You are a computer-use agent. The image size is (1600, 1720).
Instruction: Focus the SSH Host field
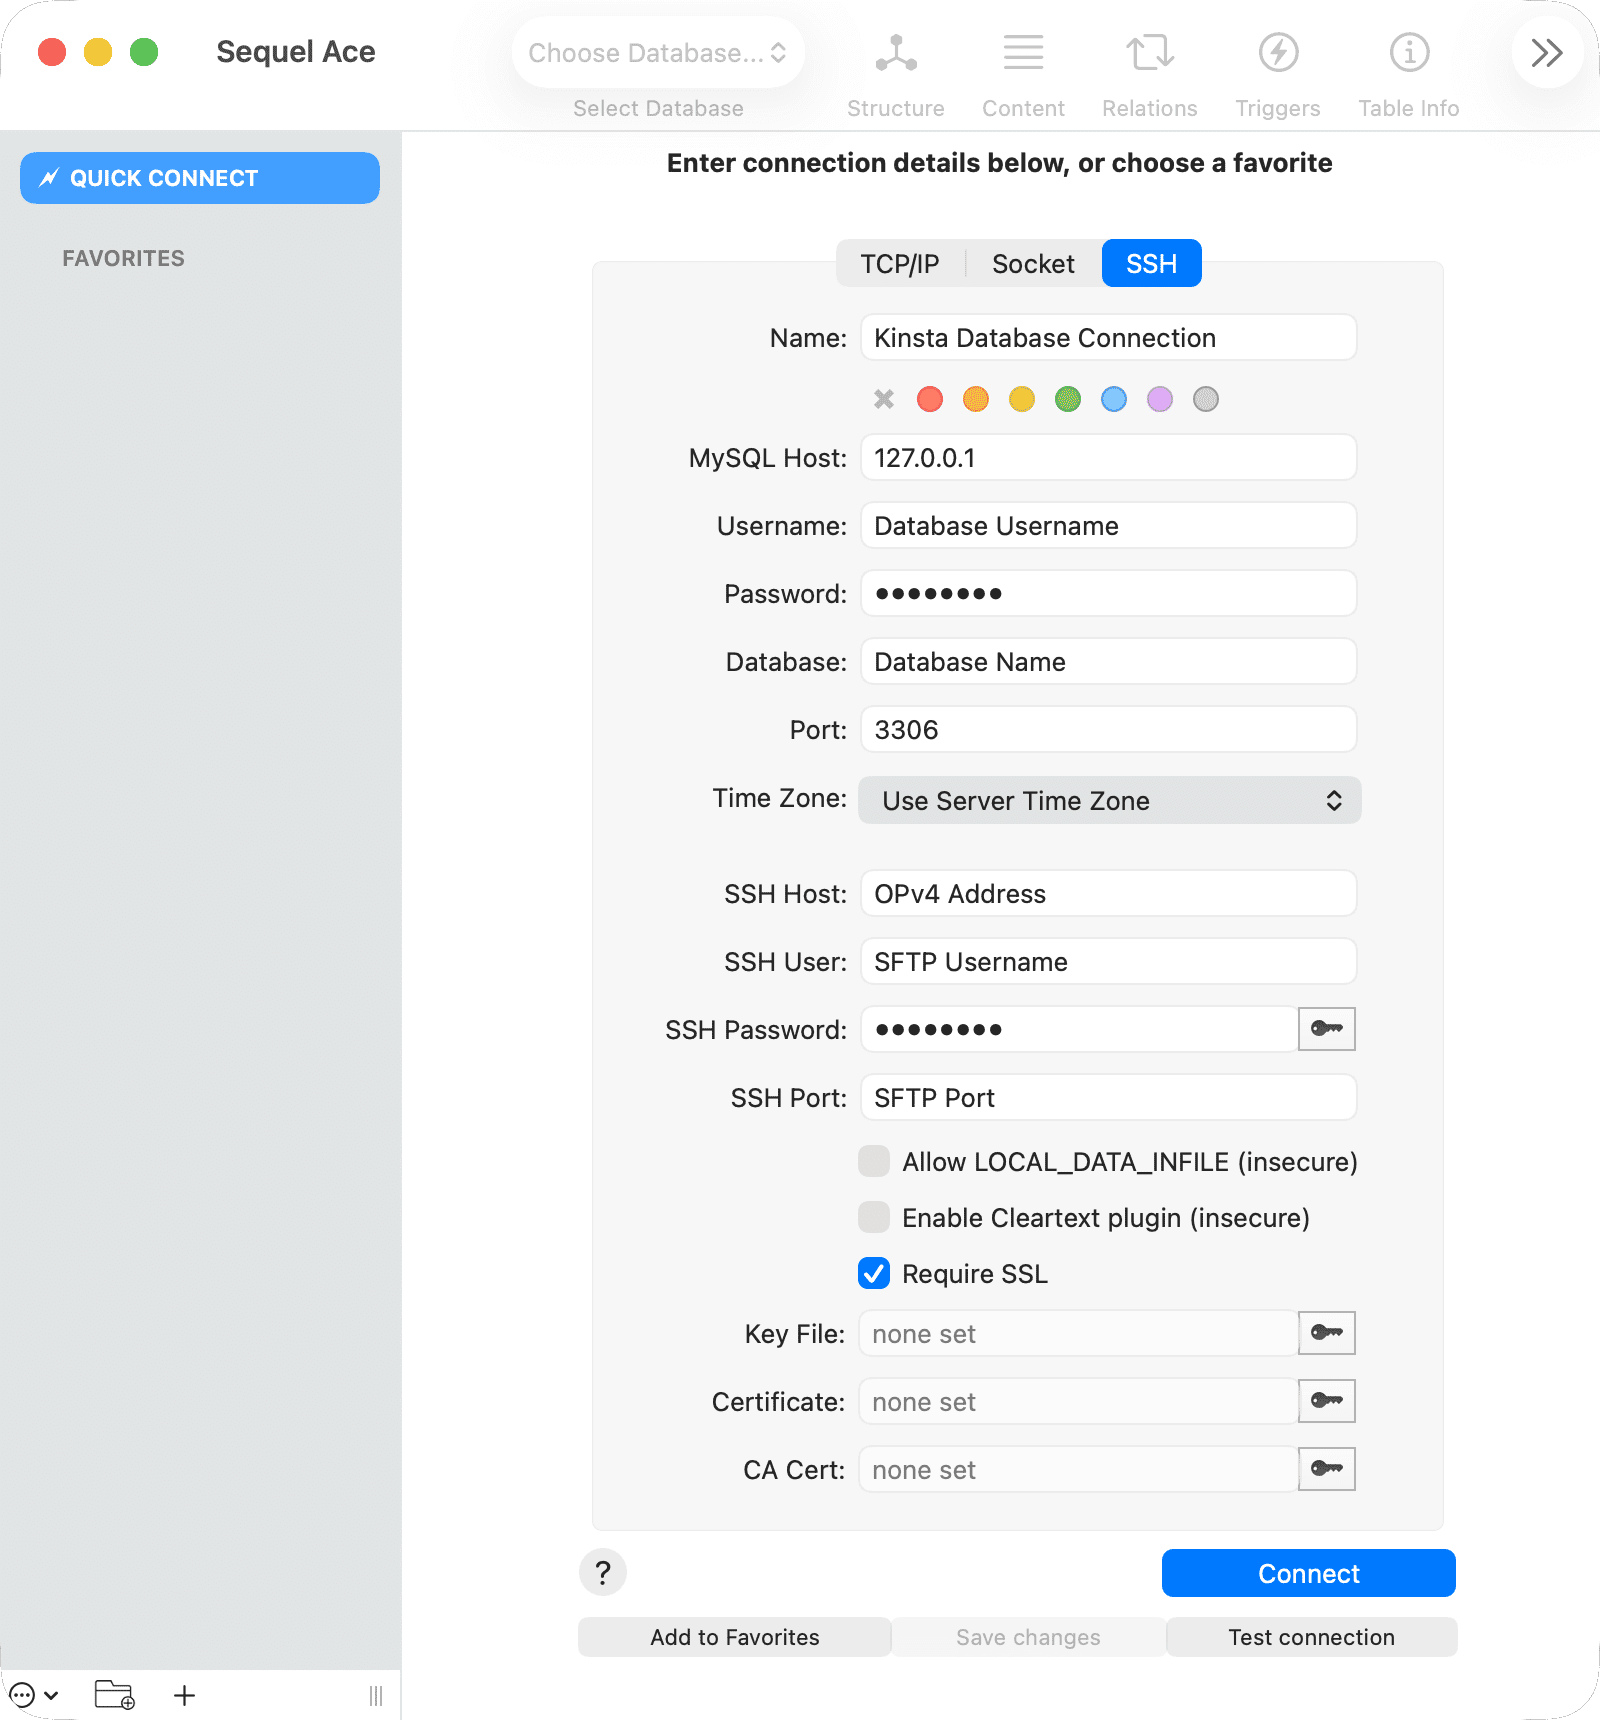(1108, 894)
